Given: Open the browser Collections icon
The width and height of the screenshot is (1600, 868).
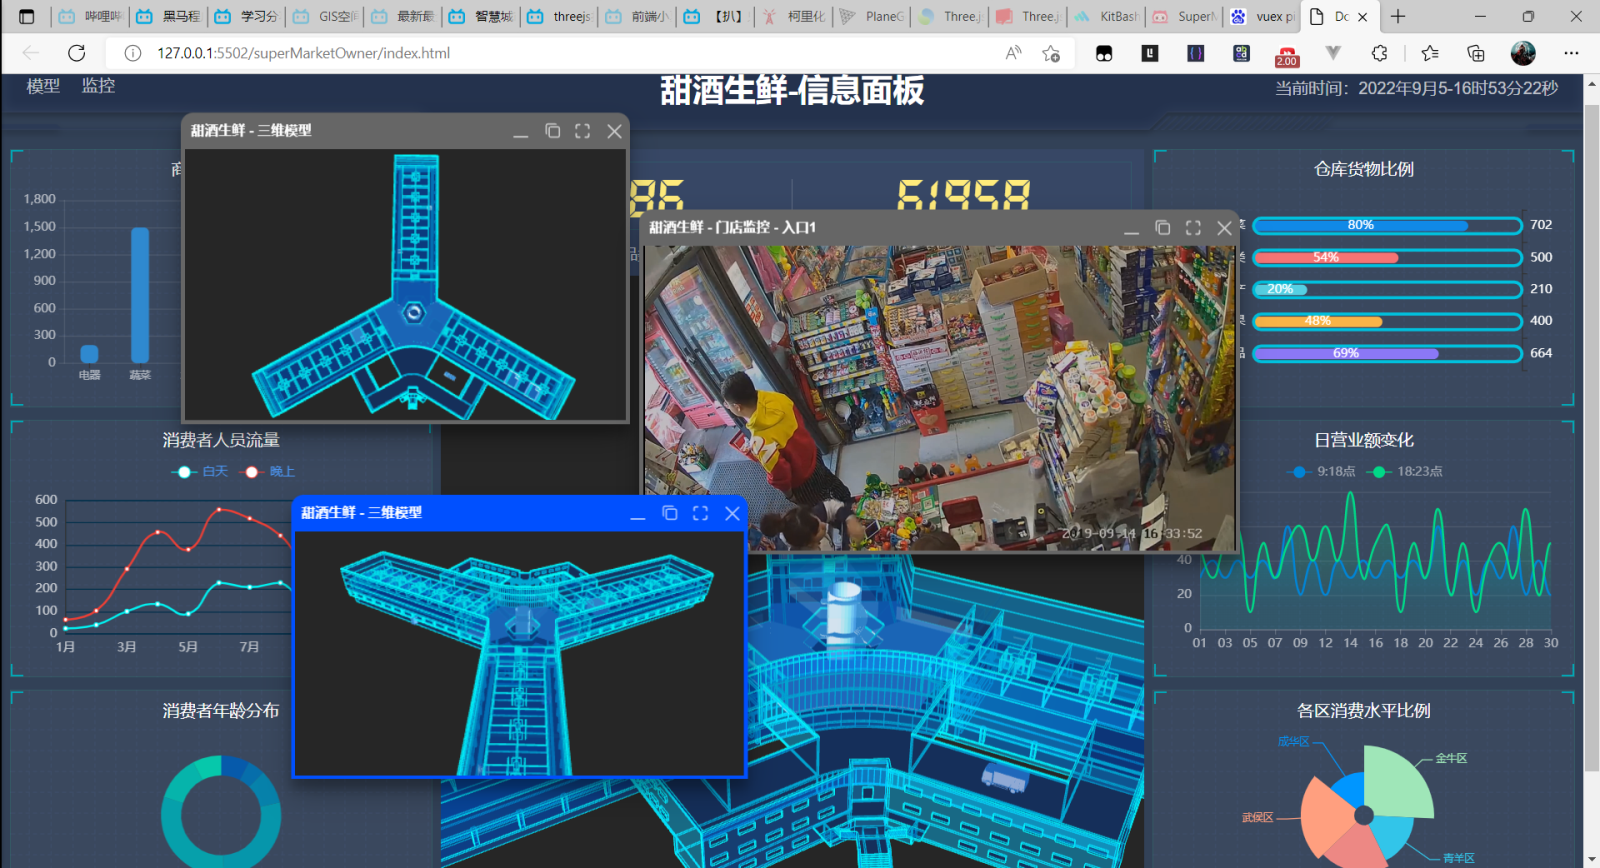Looking at the screenshot, I should tap(1475, 53).
